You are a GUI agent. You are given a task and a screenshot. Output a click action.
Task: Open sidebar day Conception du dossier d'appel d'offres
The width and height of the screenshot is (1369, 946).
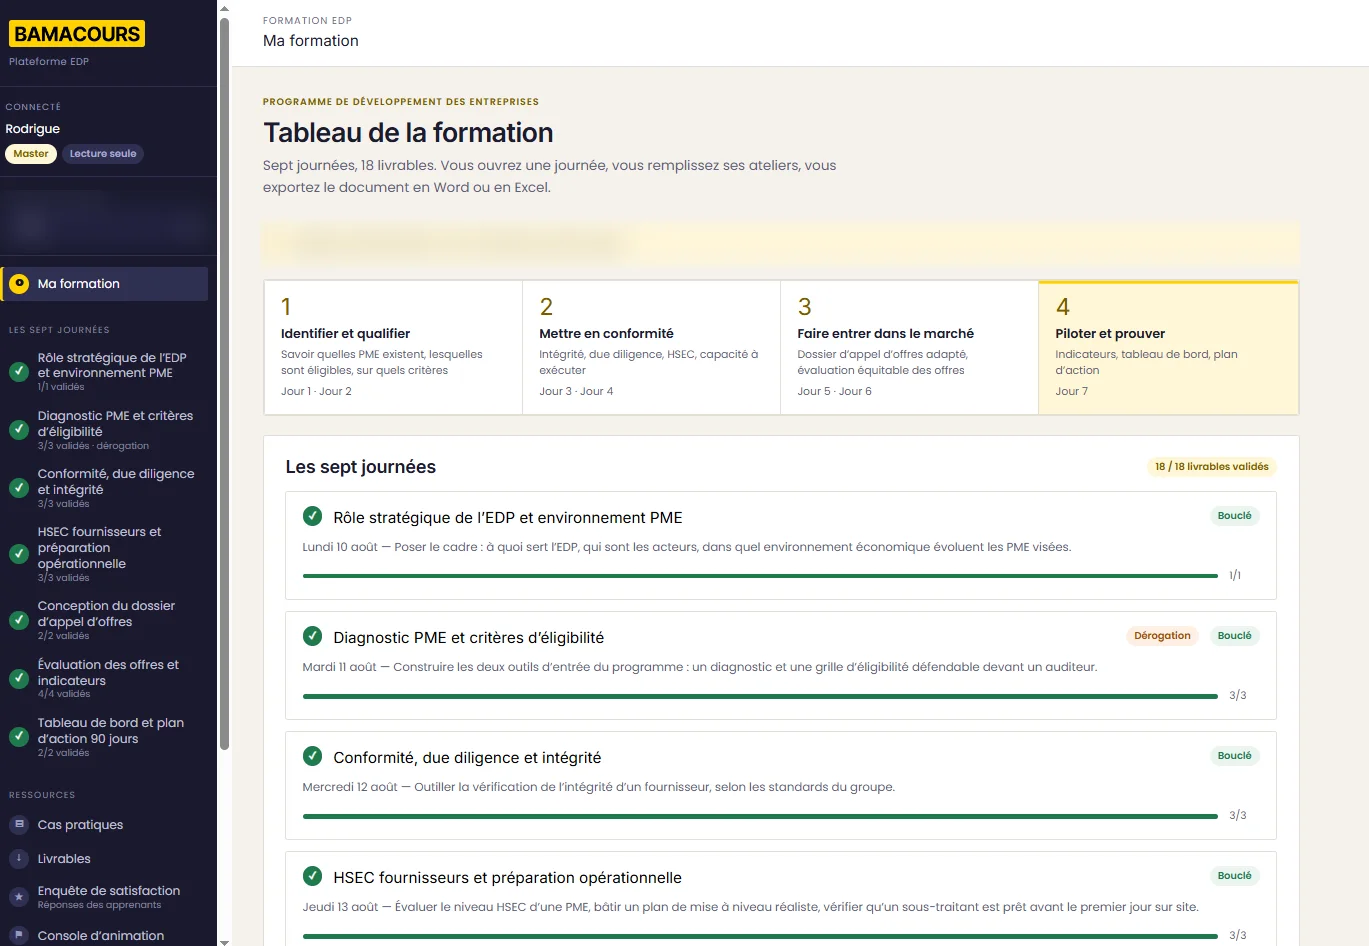tap(105, 620)
